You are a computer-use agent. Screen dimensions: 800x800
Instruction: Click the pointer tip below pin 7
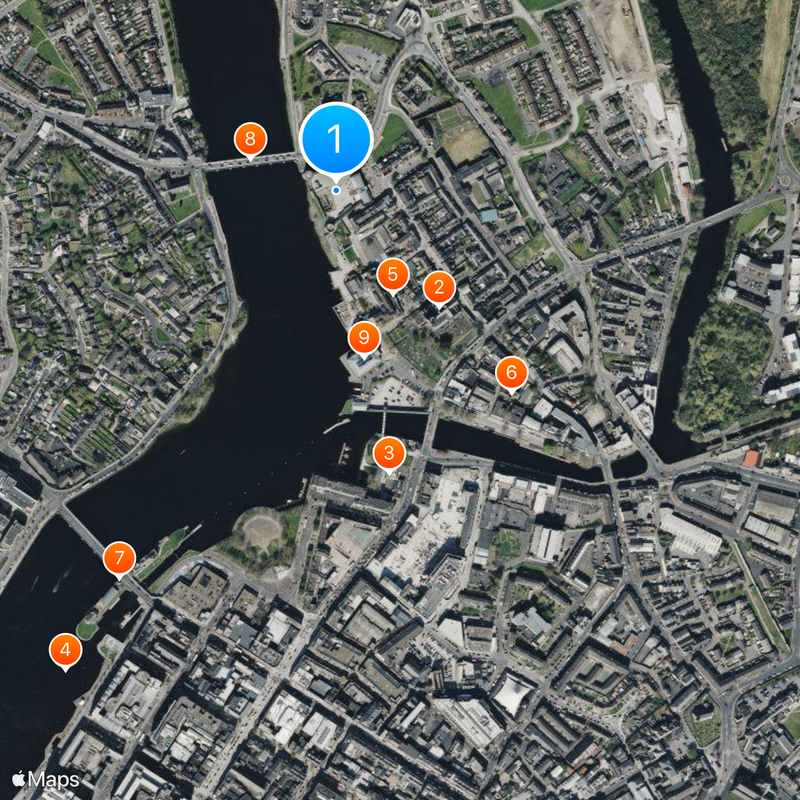coord(119,577)
